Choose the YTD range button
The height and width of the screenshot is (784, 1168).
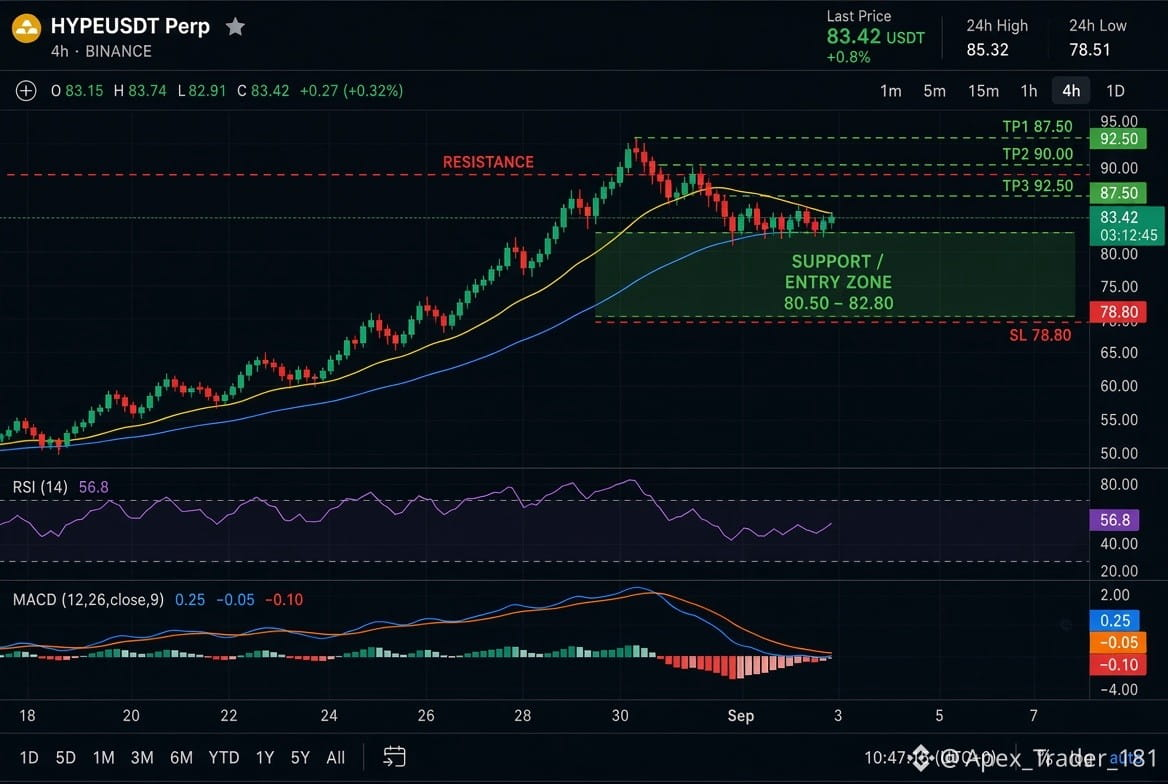tap(223, 758)
